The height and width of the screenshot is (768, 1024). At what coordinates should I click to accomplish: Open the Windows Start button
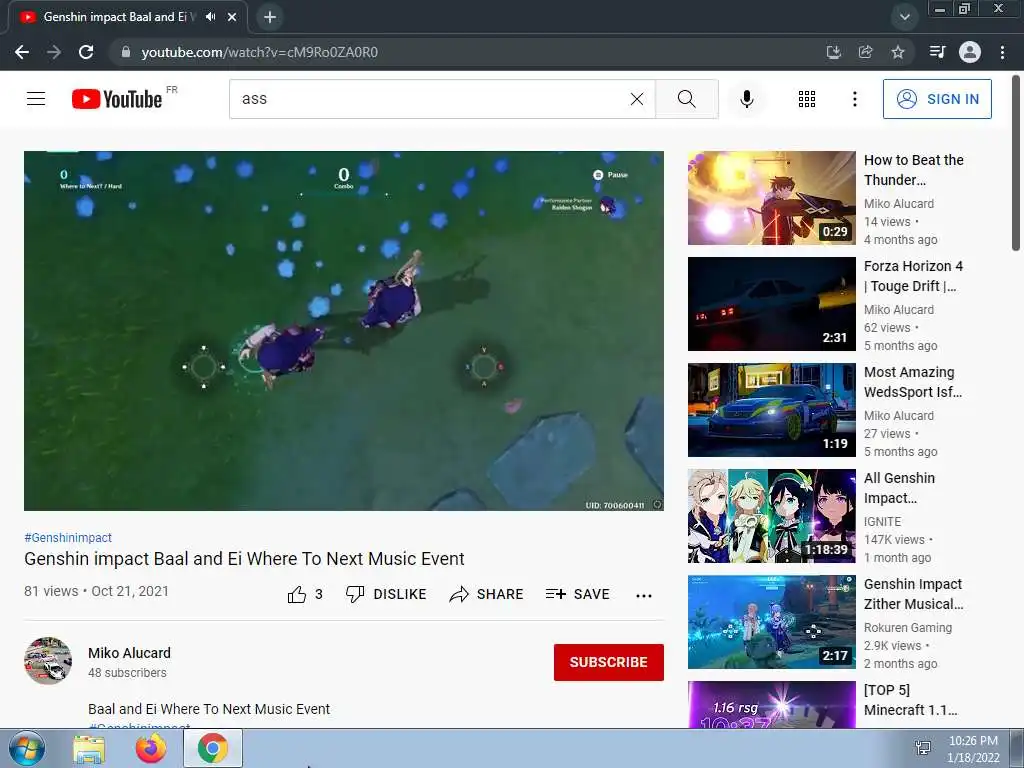coord(26,748)
